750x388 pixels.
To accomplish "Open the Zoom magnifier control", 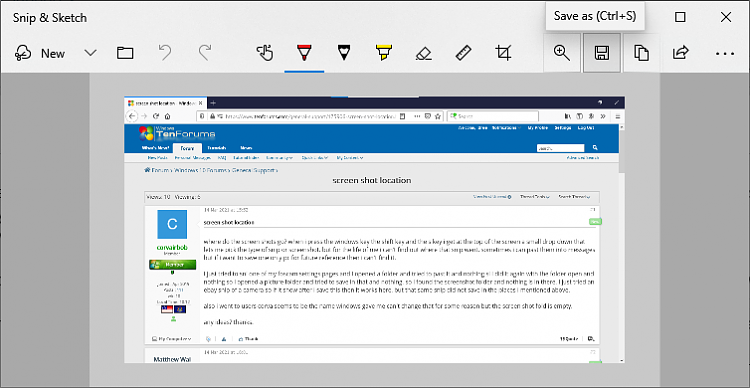I will (562, 53).
